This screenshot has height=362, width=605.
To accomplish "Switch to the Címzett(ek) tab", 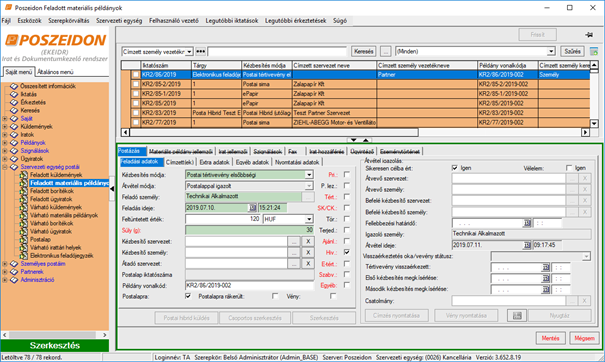I will click(180, 162).
